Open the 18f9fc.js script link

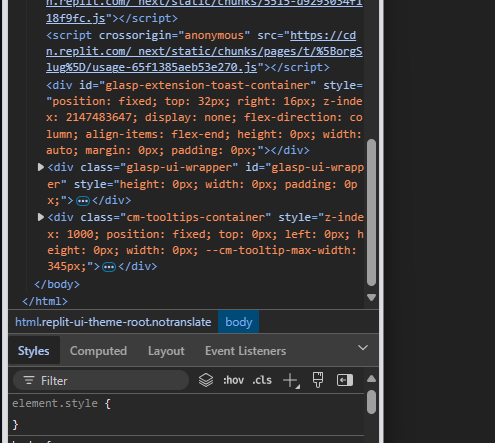coord(76,18)
